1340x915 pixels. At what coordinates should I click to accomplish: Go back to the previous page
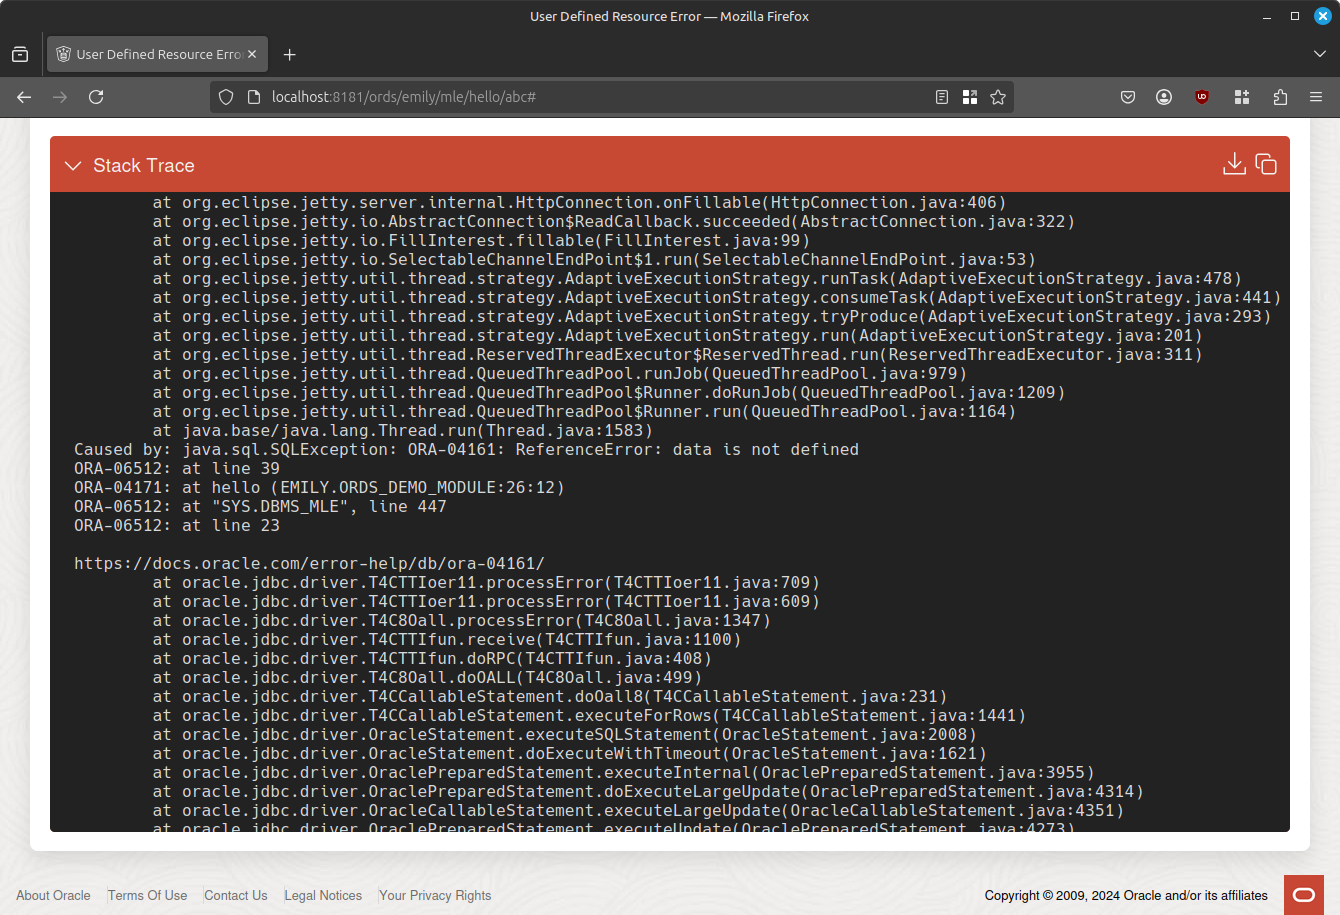[24, 97]
